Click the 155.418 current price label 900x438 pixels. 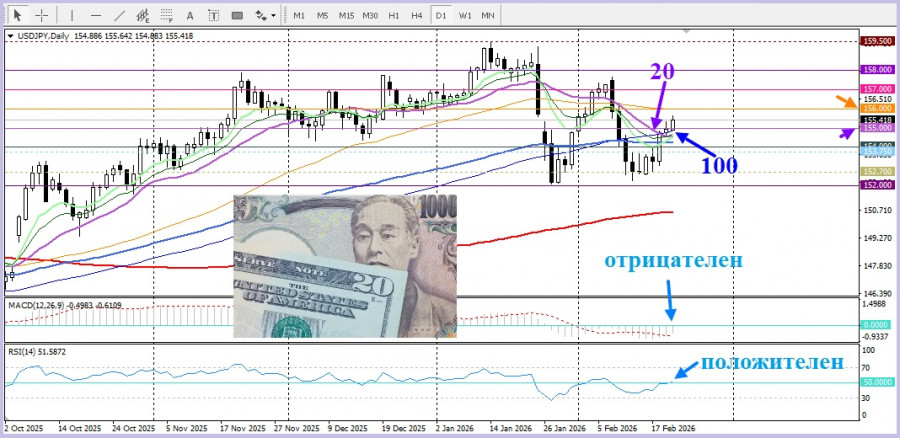click(x=876, y=119)
